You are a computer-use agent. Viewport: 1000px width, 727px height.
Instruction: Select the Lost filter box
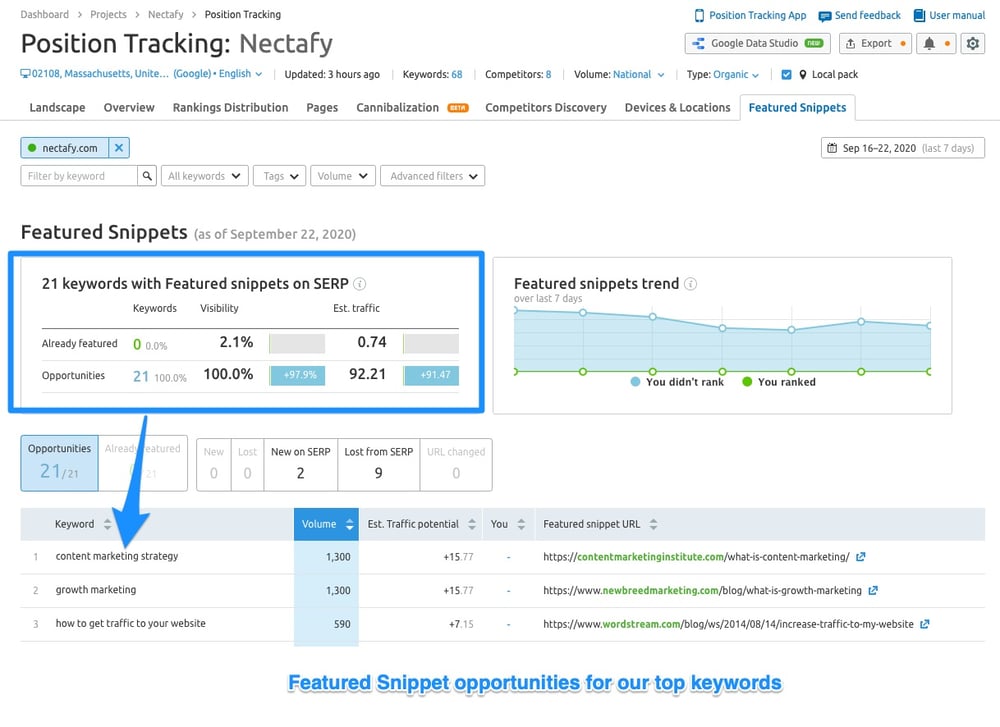pyautogui.click(x=247, y=464)
